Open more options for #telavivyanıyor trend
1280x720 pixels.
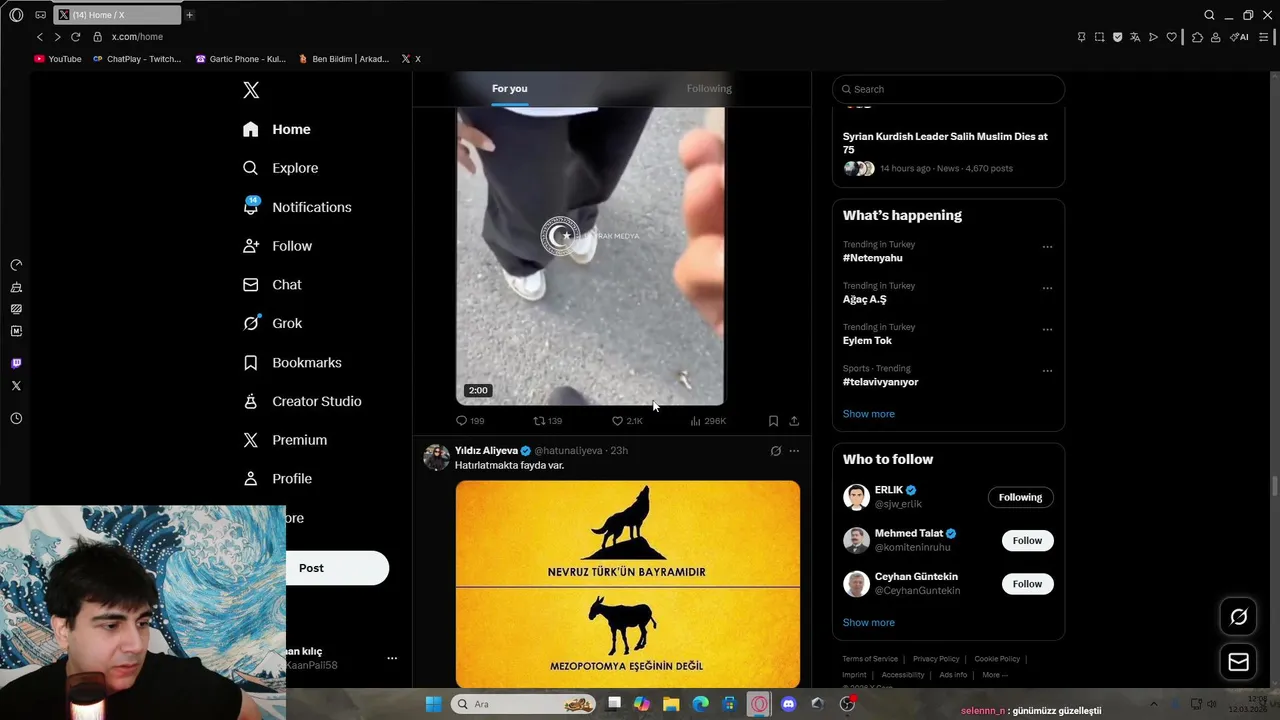pyautogui.click(x=1047, y=370)
